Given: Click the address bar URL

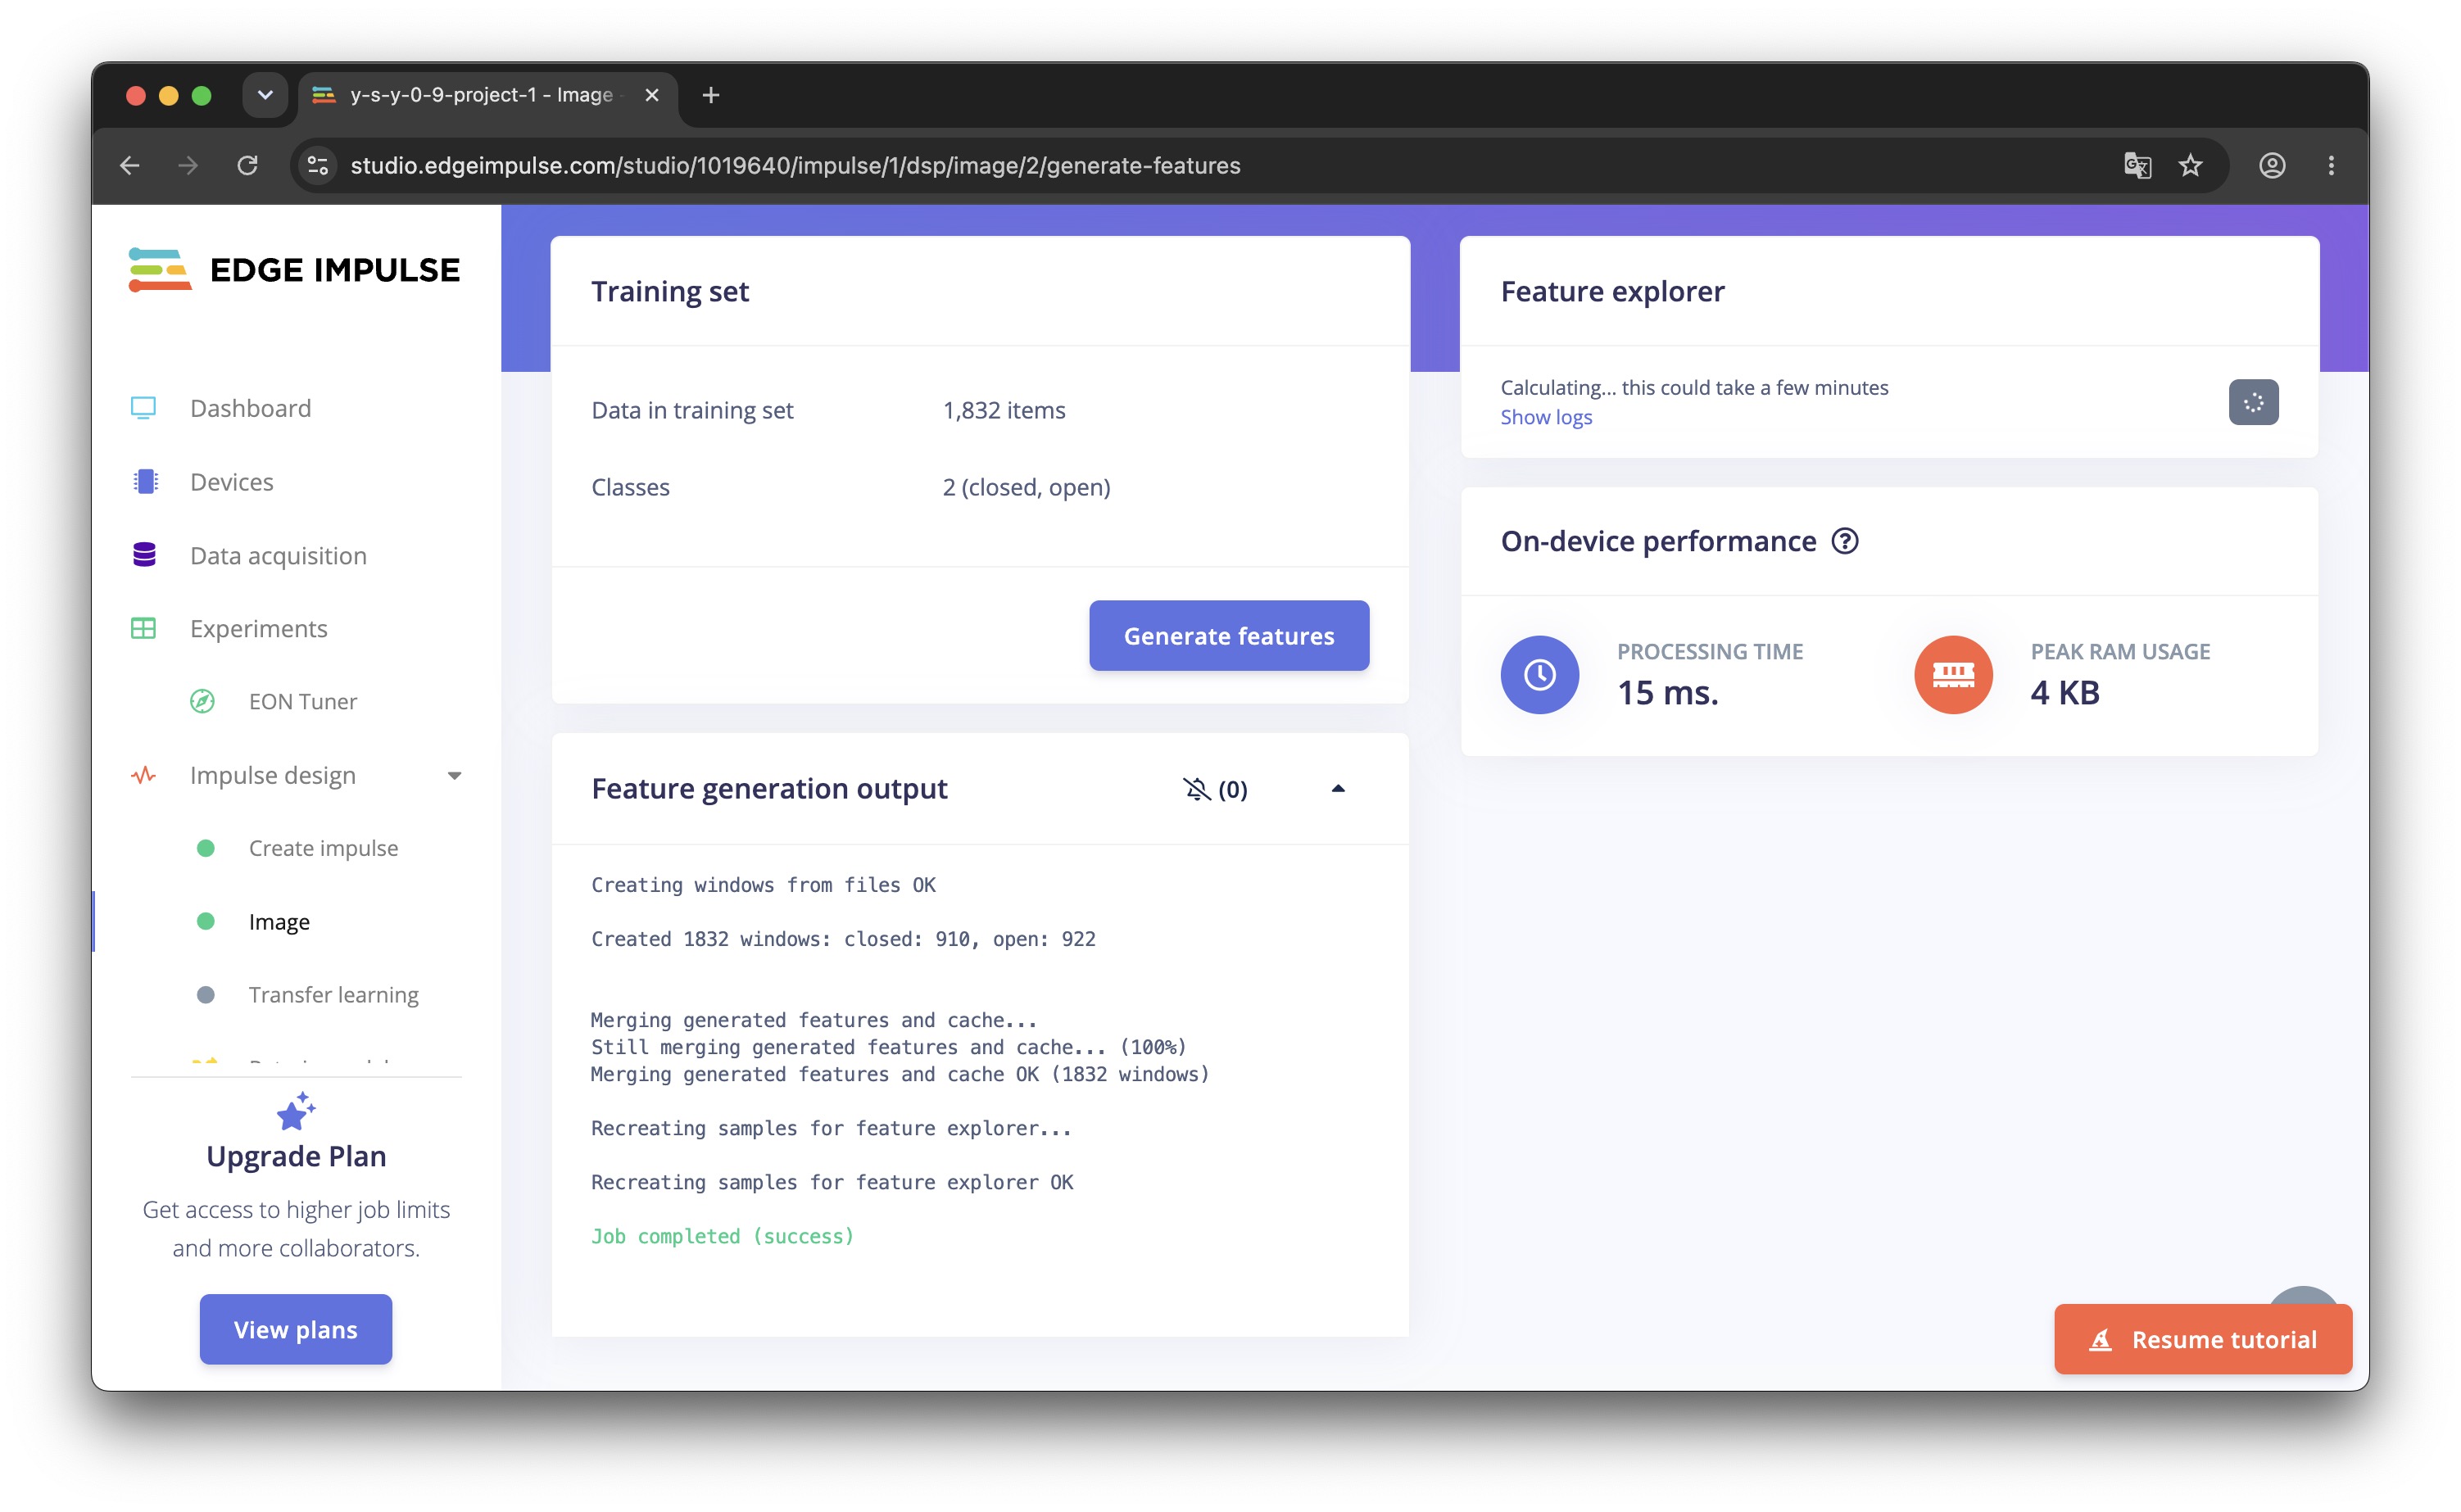Looking at the screenshot, I should 795,165.
